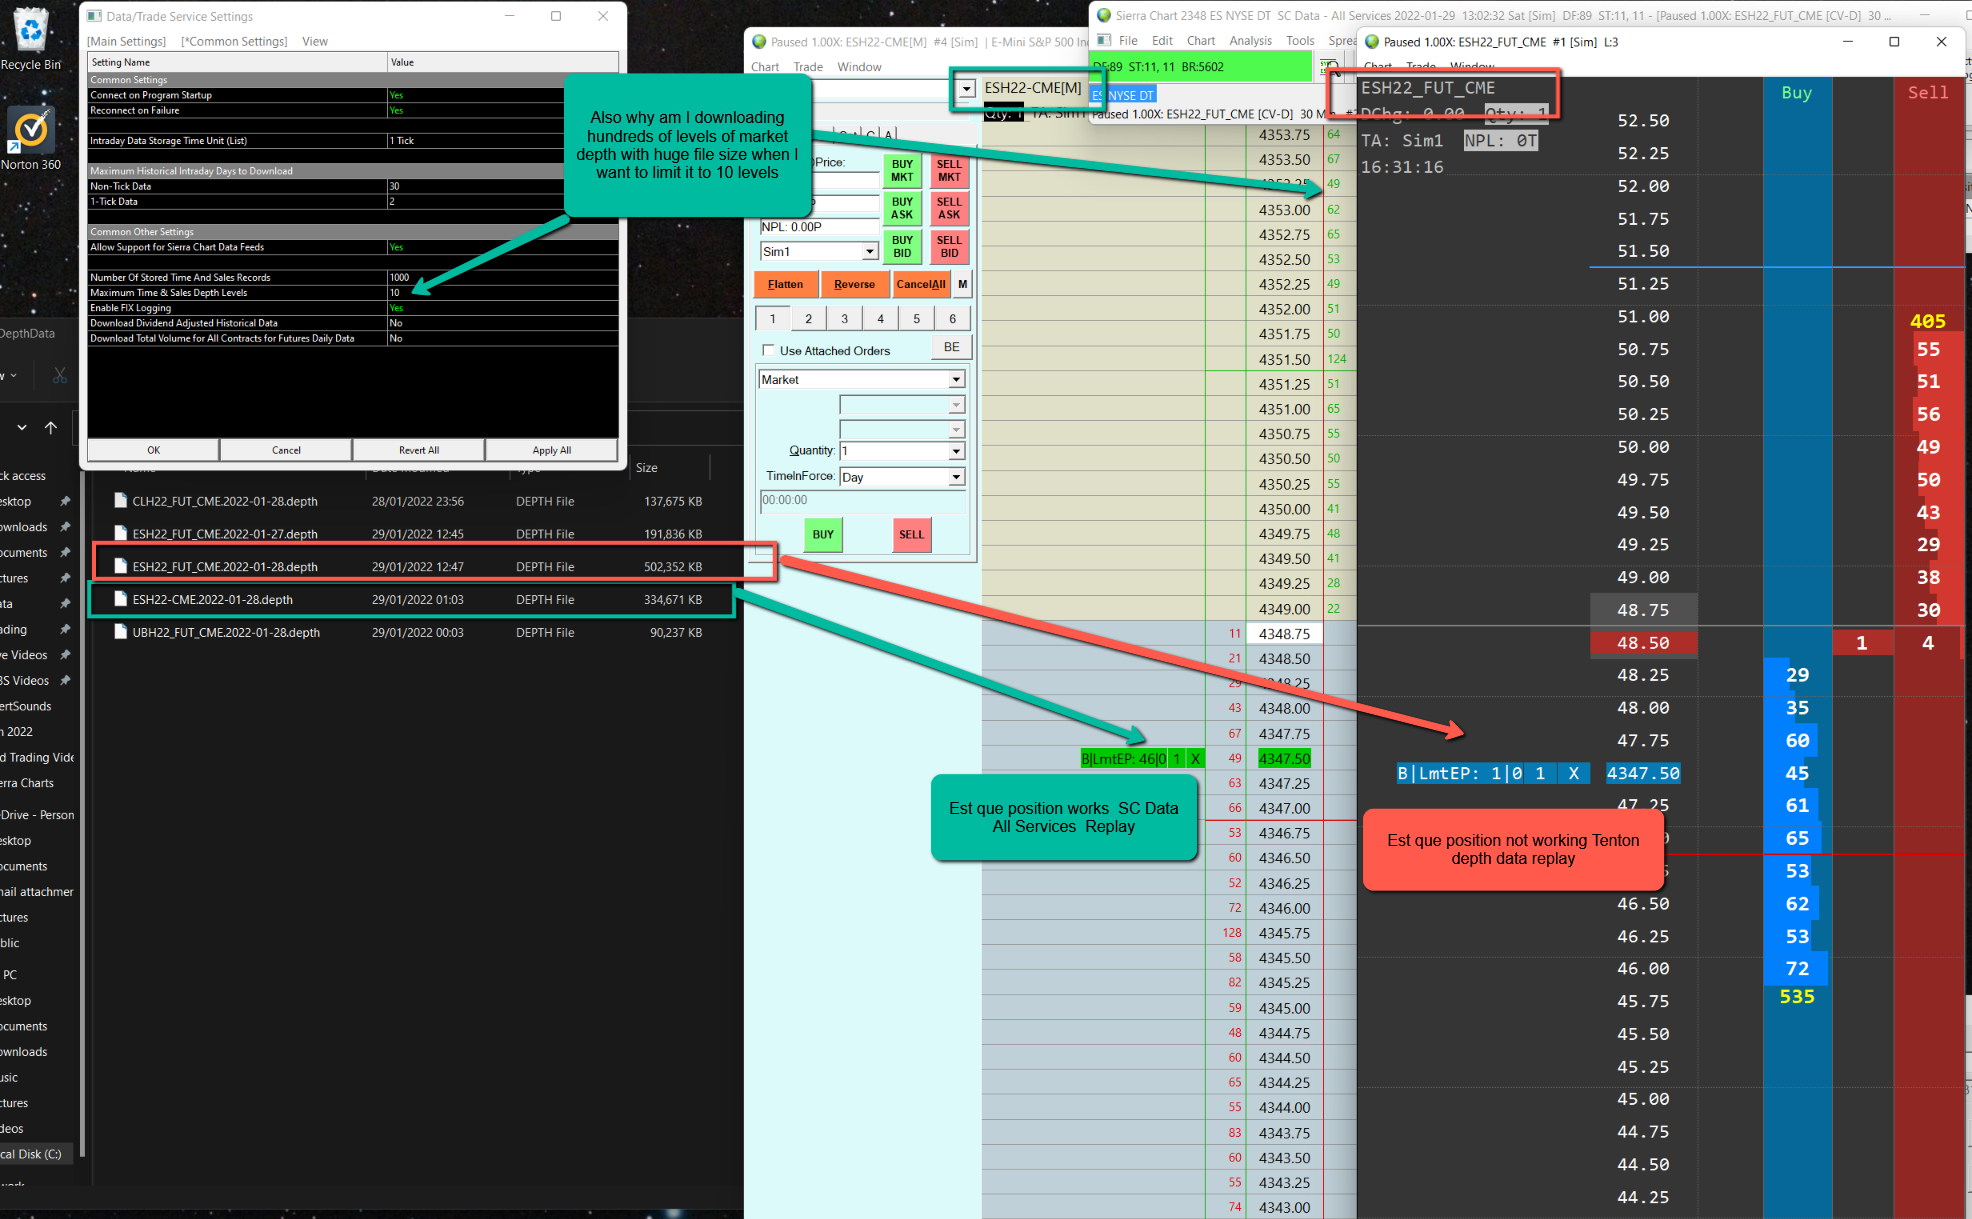Tick the Use Attached Orders checkbox
Viewport: 1972px width, 1219px height.
tap(768, 351)
